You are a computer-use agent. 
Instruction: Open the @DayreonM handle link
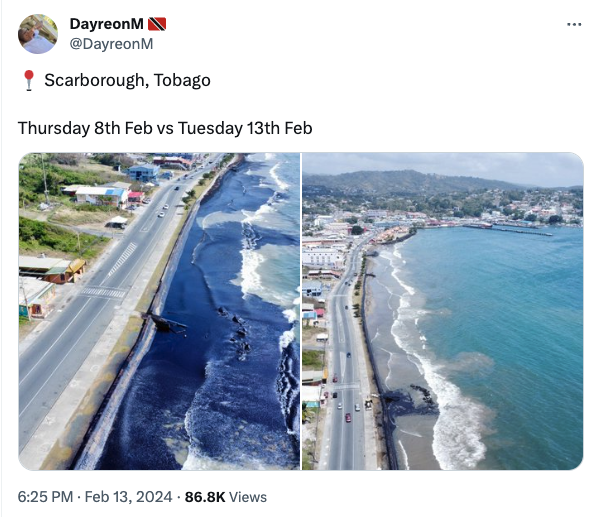pyautogui.click(x=111, y=44)
